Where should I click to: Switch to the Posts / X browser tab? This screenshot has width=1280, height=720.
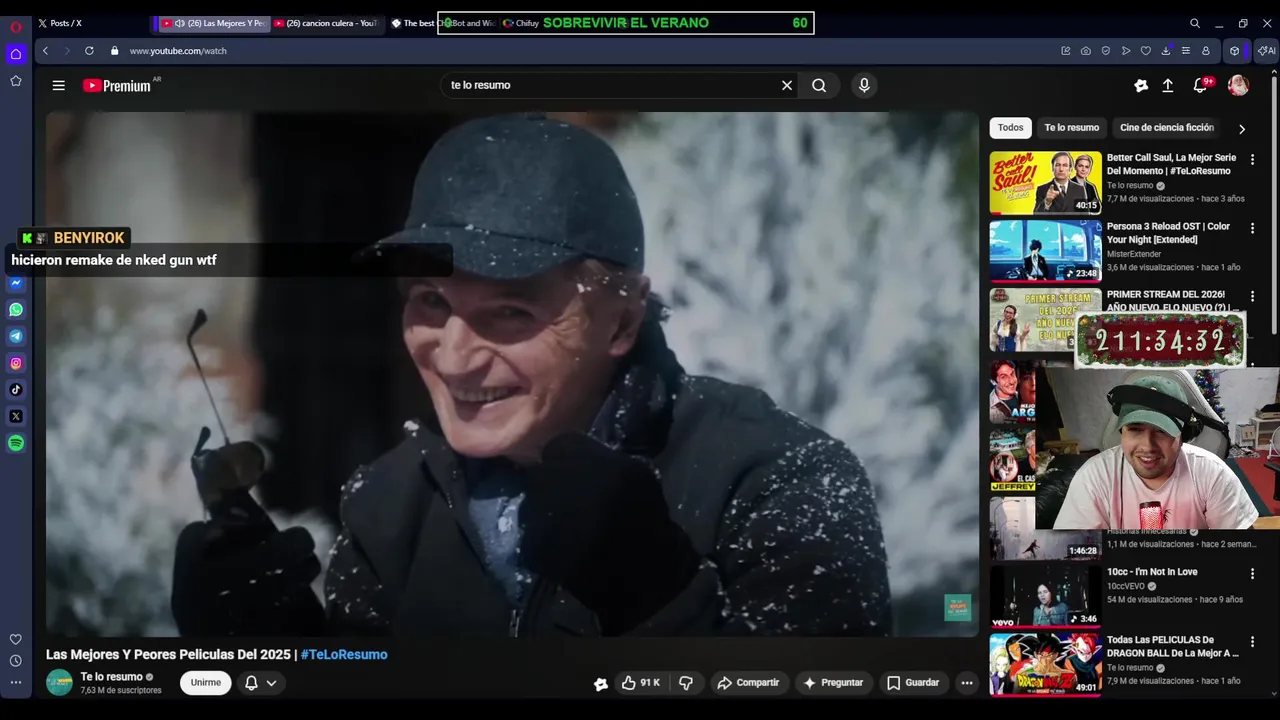point(88,23)
